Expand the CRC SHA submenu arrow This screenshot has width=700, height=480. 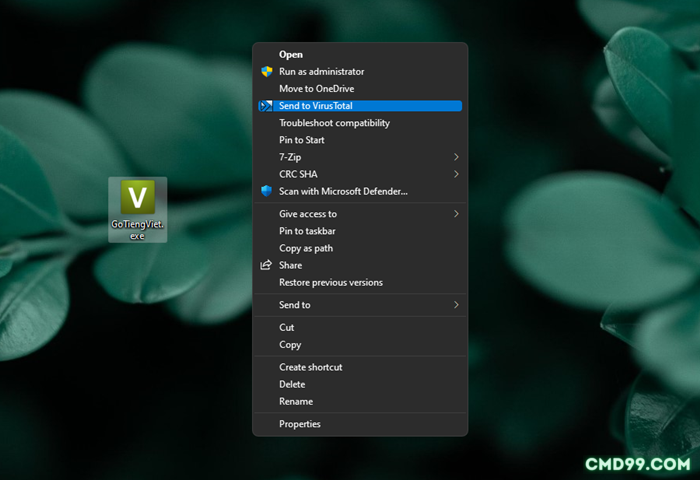456,174
